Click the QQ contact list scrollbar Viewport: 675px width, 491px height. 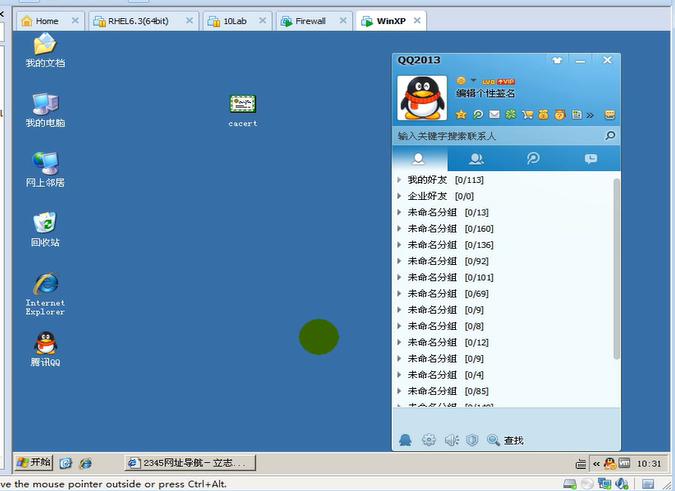616,269
